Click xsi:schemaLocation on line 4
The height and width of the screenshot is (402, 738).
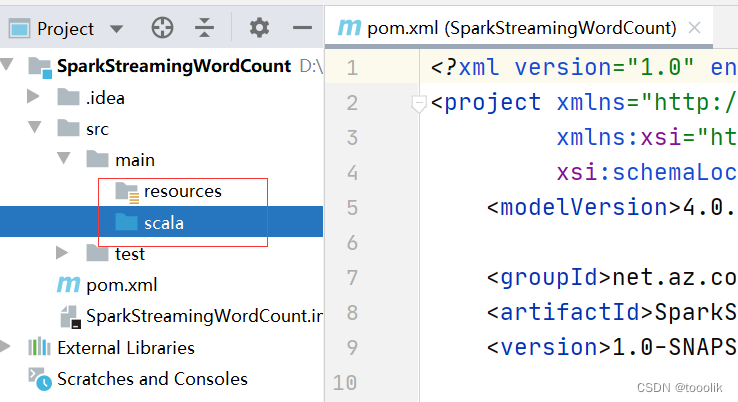(647, 172)
